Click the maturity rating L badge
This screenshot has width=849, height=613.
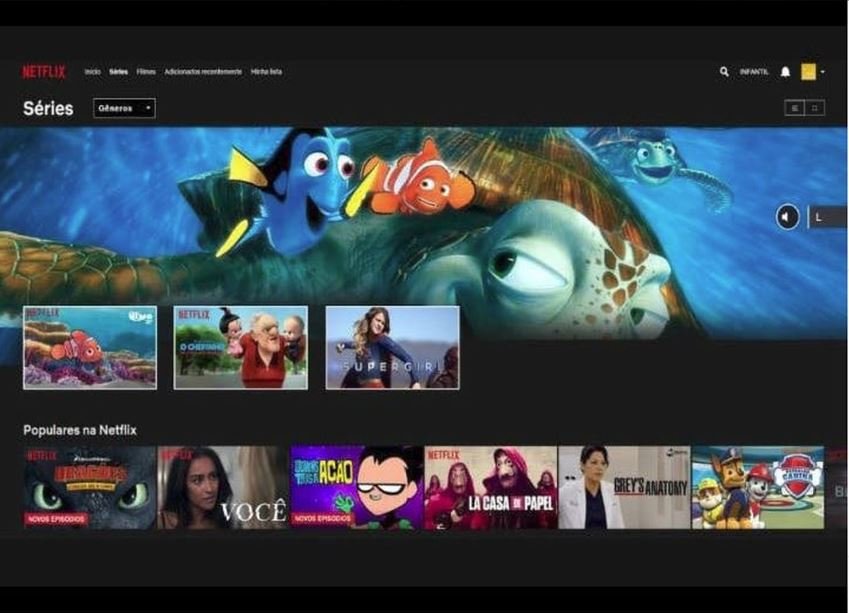[827, 217]
